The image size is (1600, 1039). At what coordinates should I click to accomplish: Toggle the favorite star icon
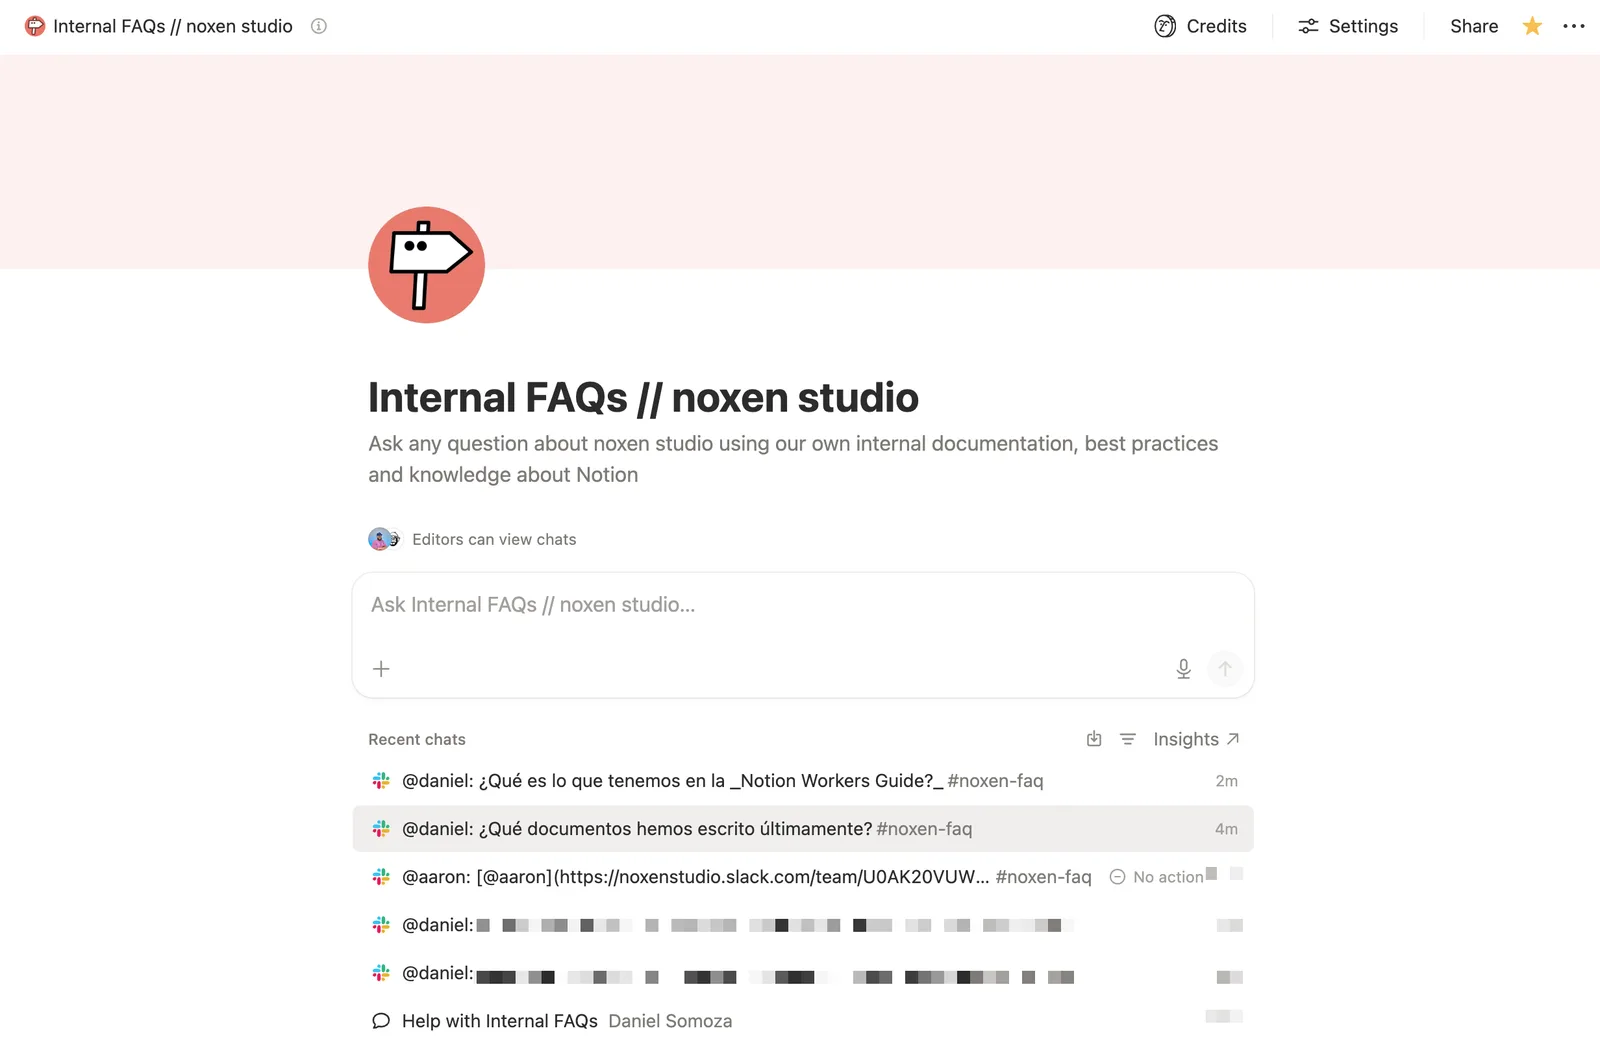coord(1532,26)
